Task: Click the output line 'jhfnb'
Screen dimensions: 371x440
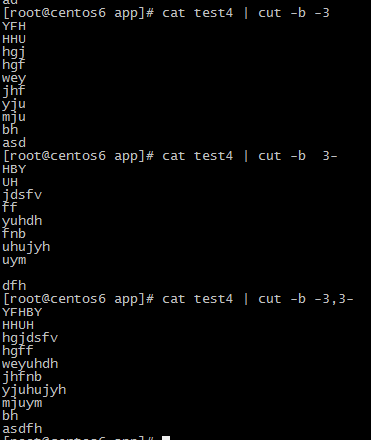Action: [x=22, y=377]
